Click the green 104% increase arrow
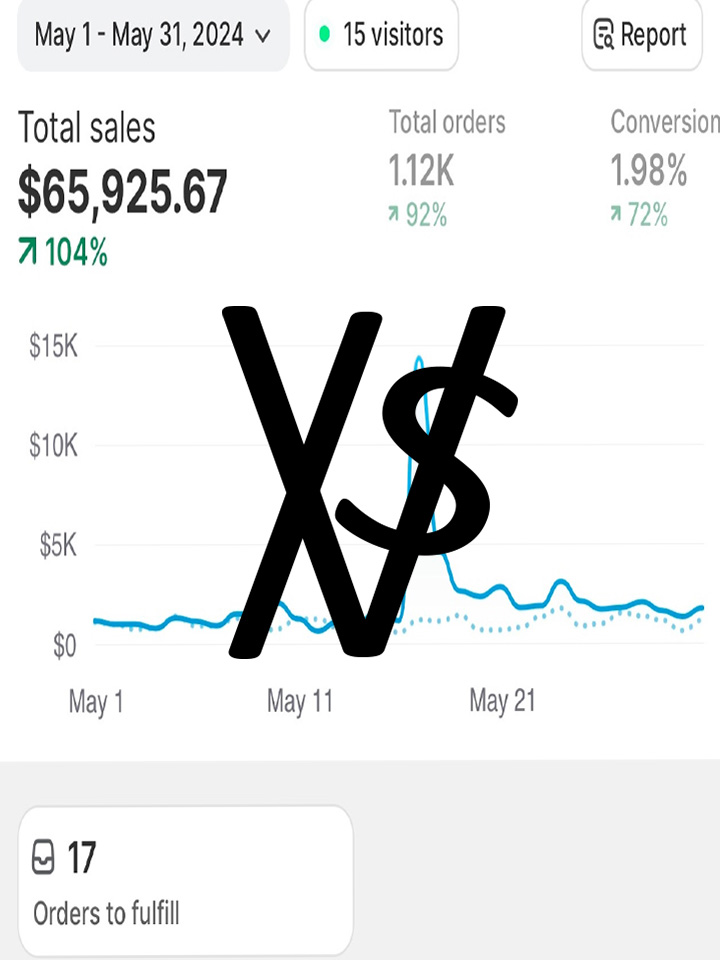720x960 pixels. click(28, 252)
